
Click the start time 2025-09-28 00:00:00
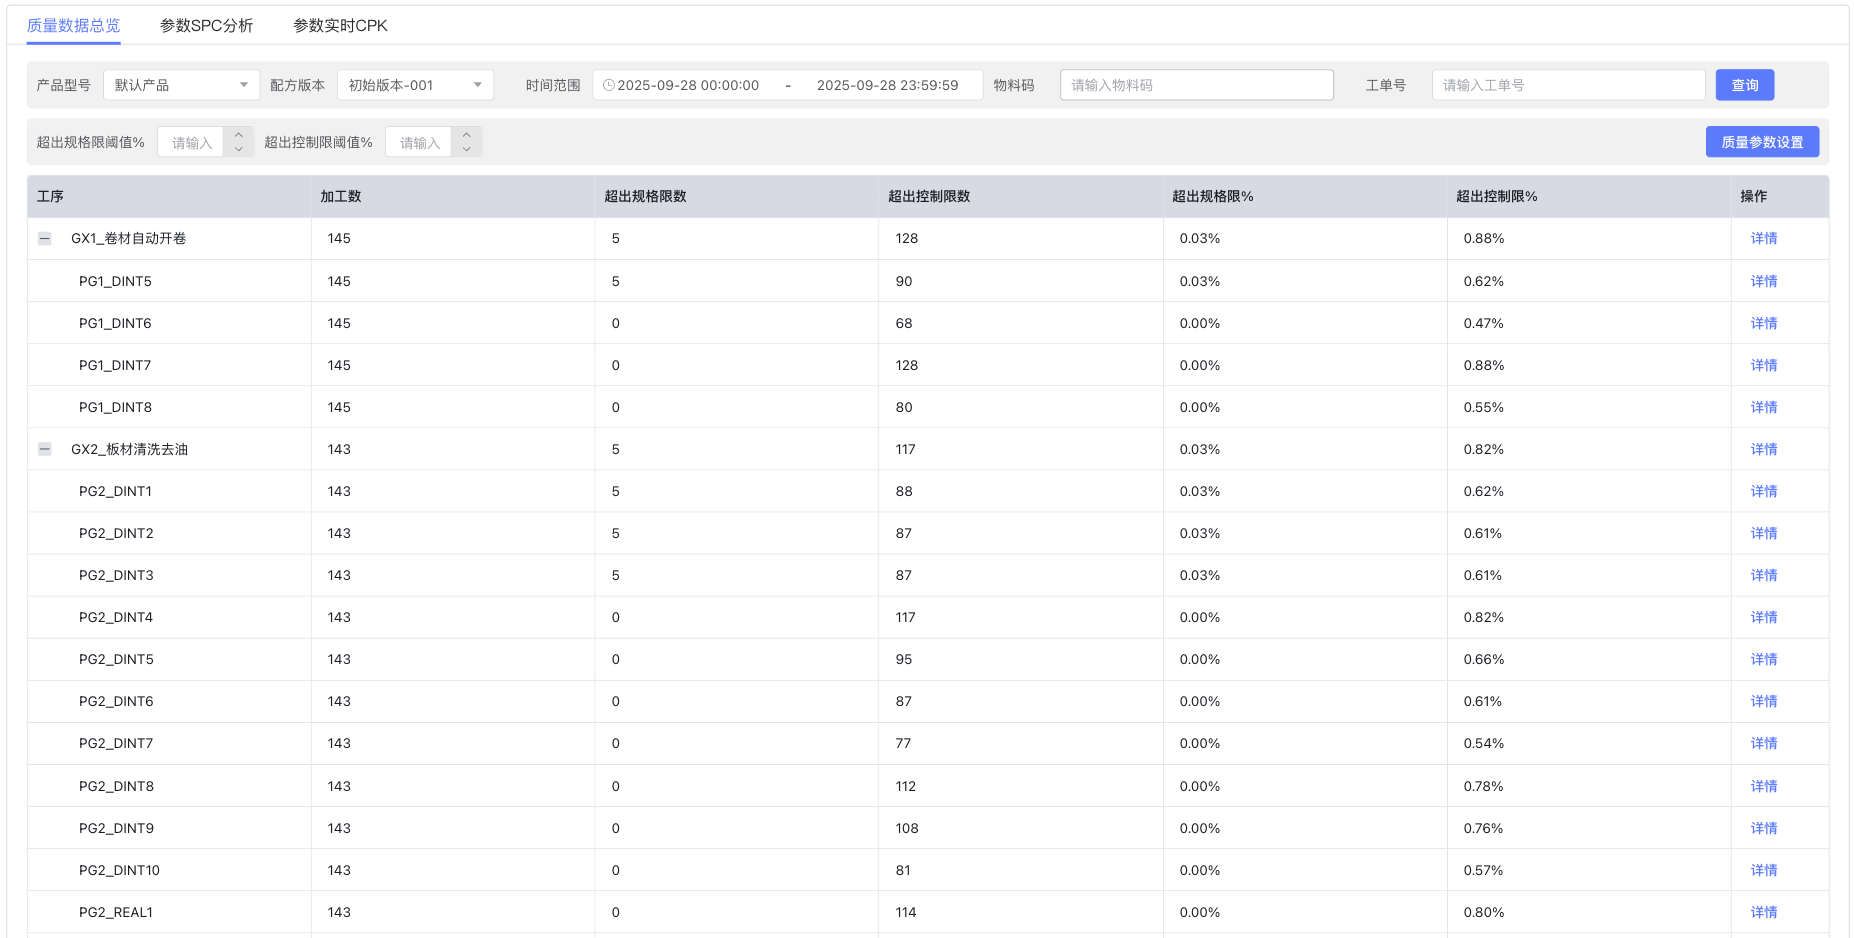pyautogui.click(x=688, y=85)
